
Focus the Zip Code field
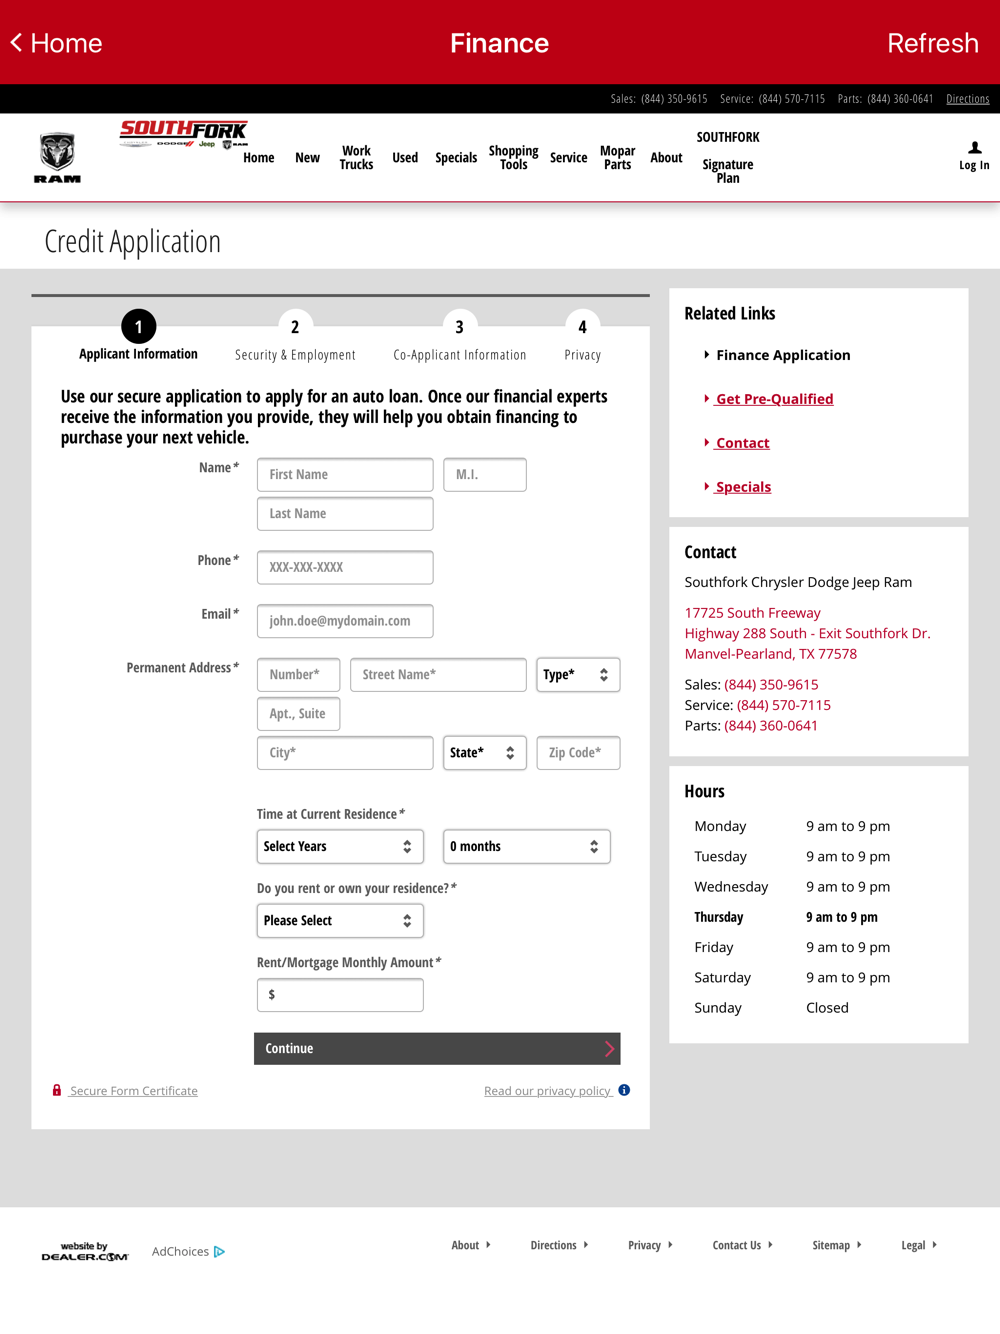pos(578,753)
